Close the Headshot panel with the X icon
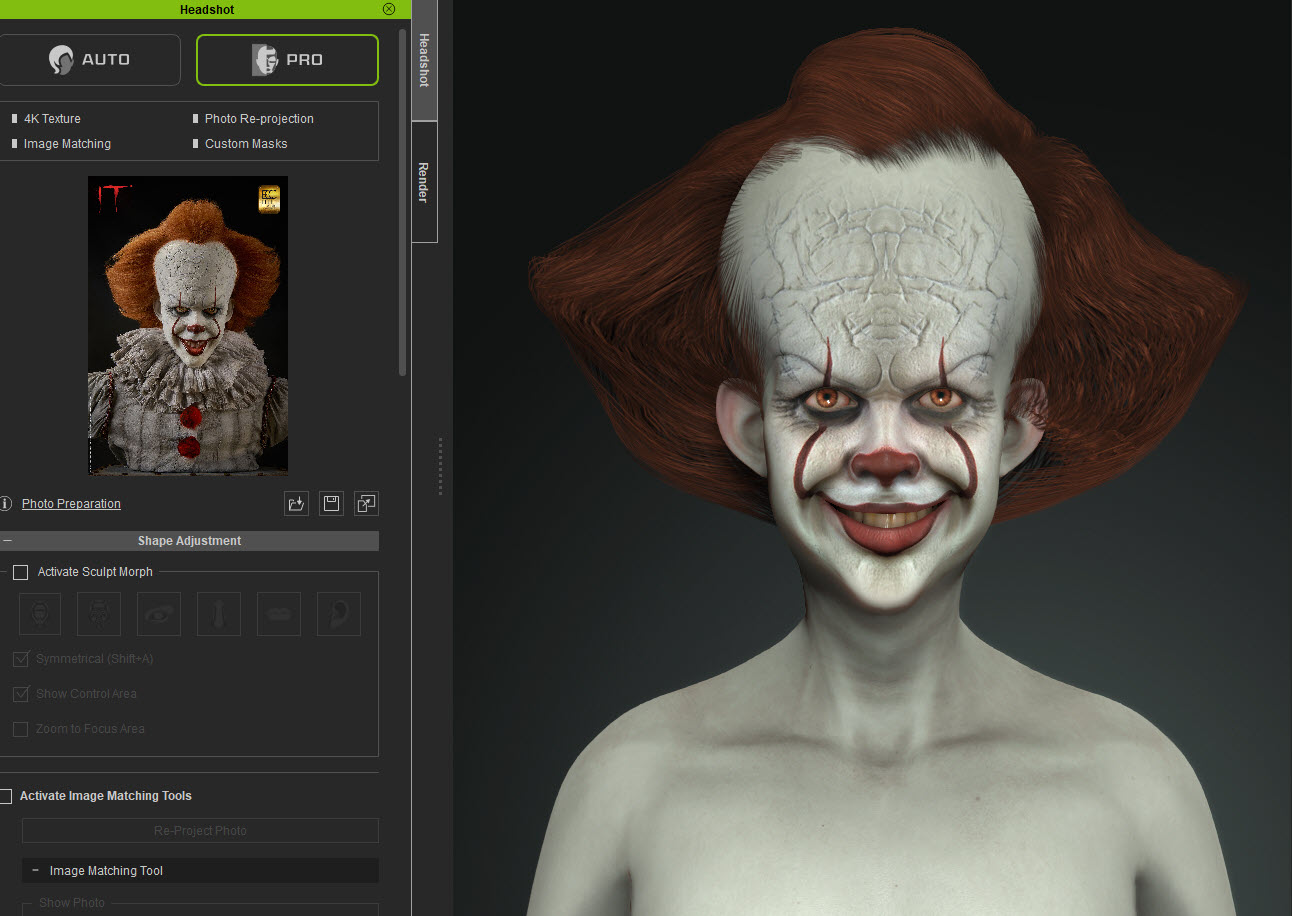 tap(389, 9)
